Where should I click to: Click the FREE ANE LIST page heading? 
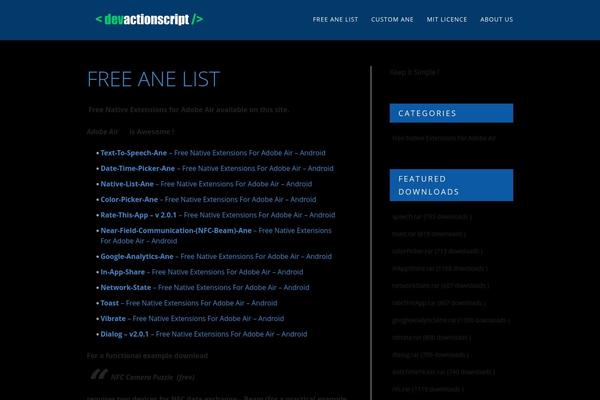pos(153,79)
